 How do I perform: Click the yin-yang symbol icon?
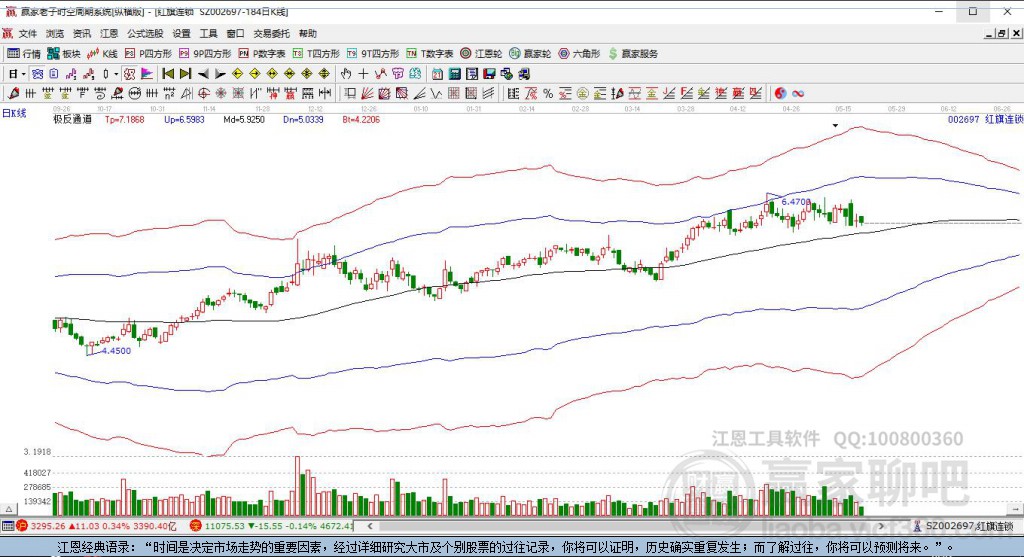coord(780,93)
